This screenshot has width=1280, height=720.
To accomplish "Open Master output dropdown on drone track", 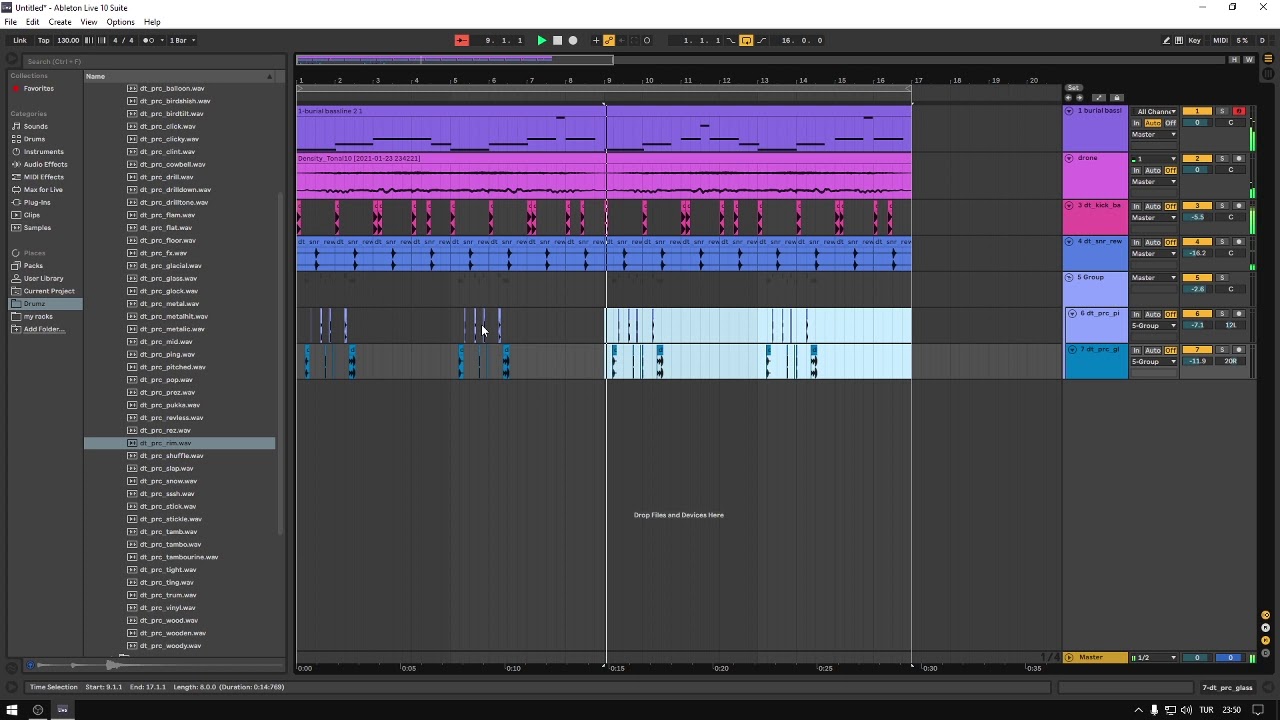I will click(1154, 182).
